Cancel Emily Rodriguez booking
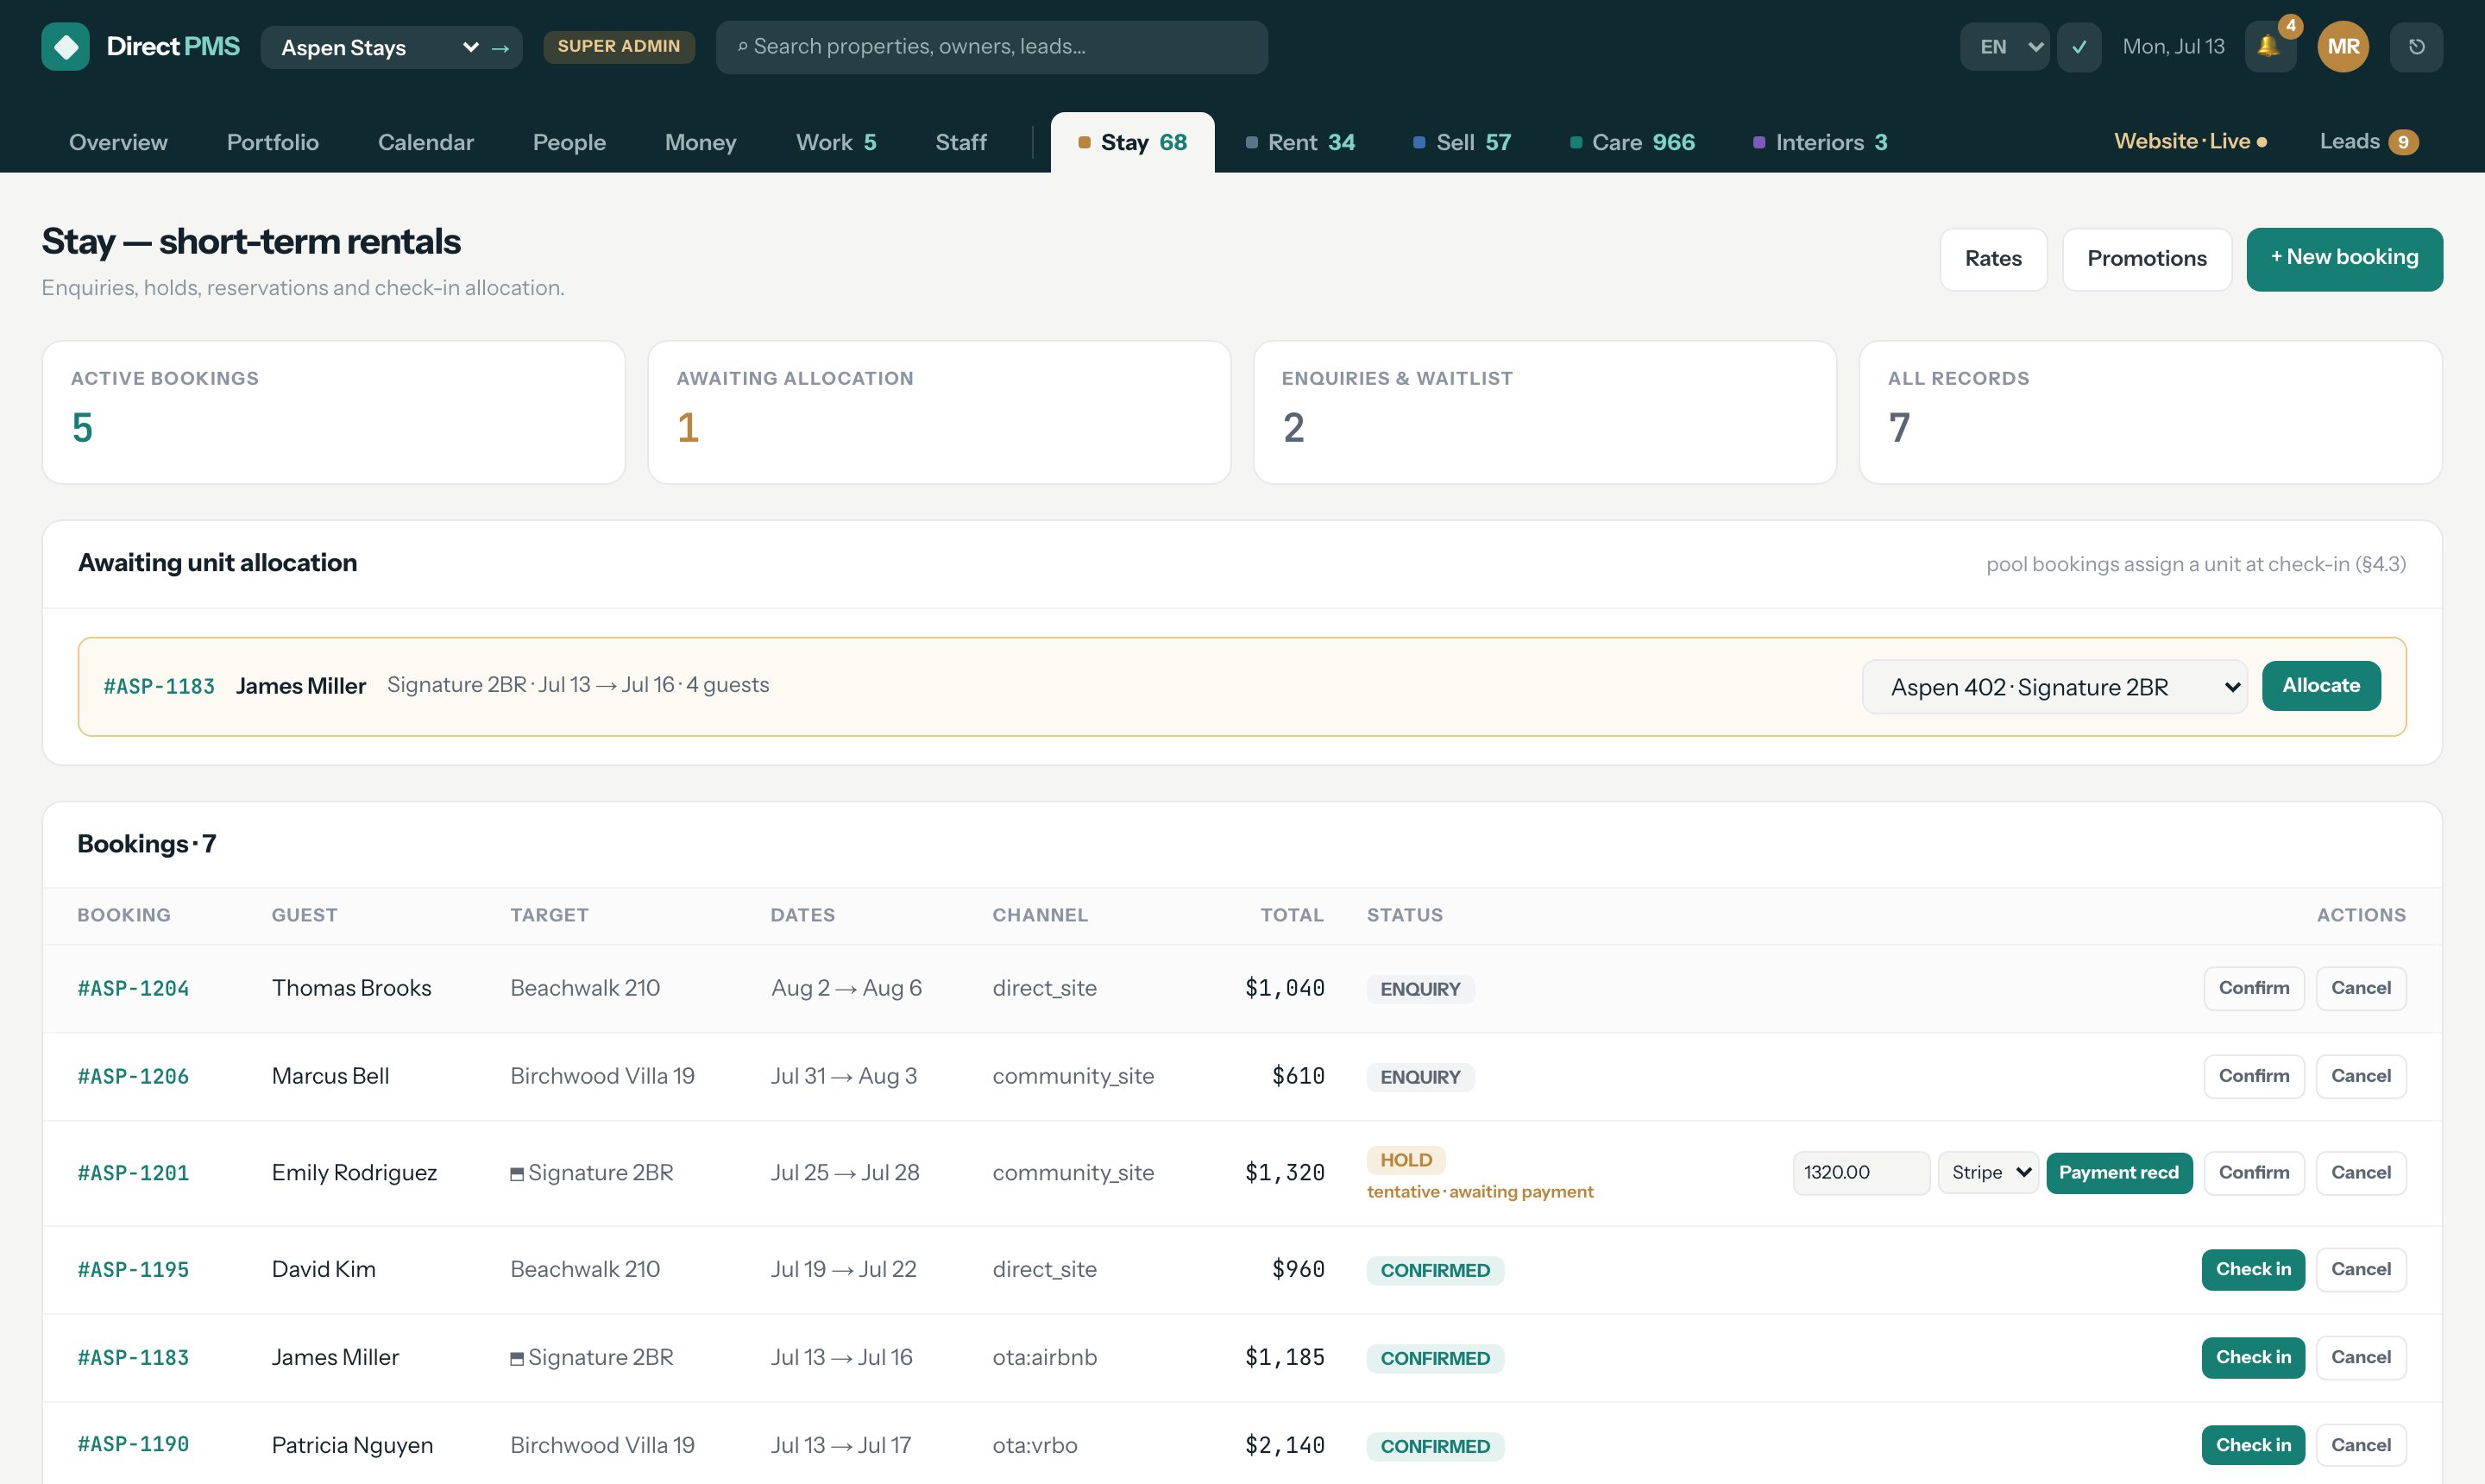2485x1484 pixels. (x=2360, y=1172)
